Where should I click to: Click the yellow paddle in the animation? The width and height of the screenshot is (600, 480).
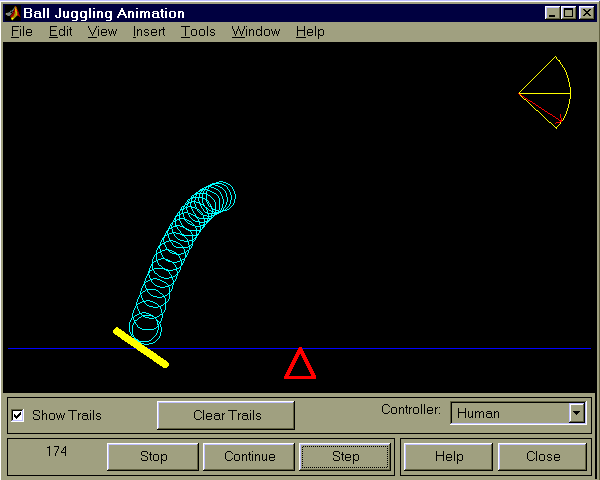141,348
